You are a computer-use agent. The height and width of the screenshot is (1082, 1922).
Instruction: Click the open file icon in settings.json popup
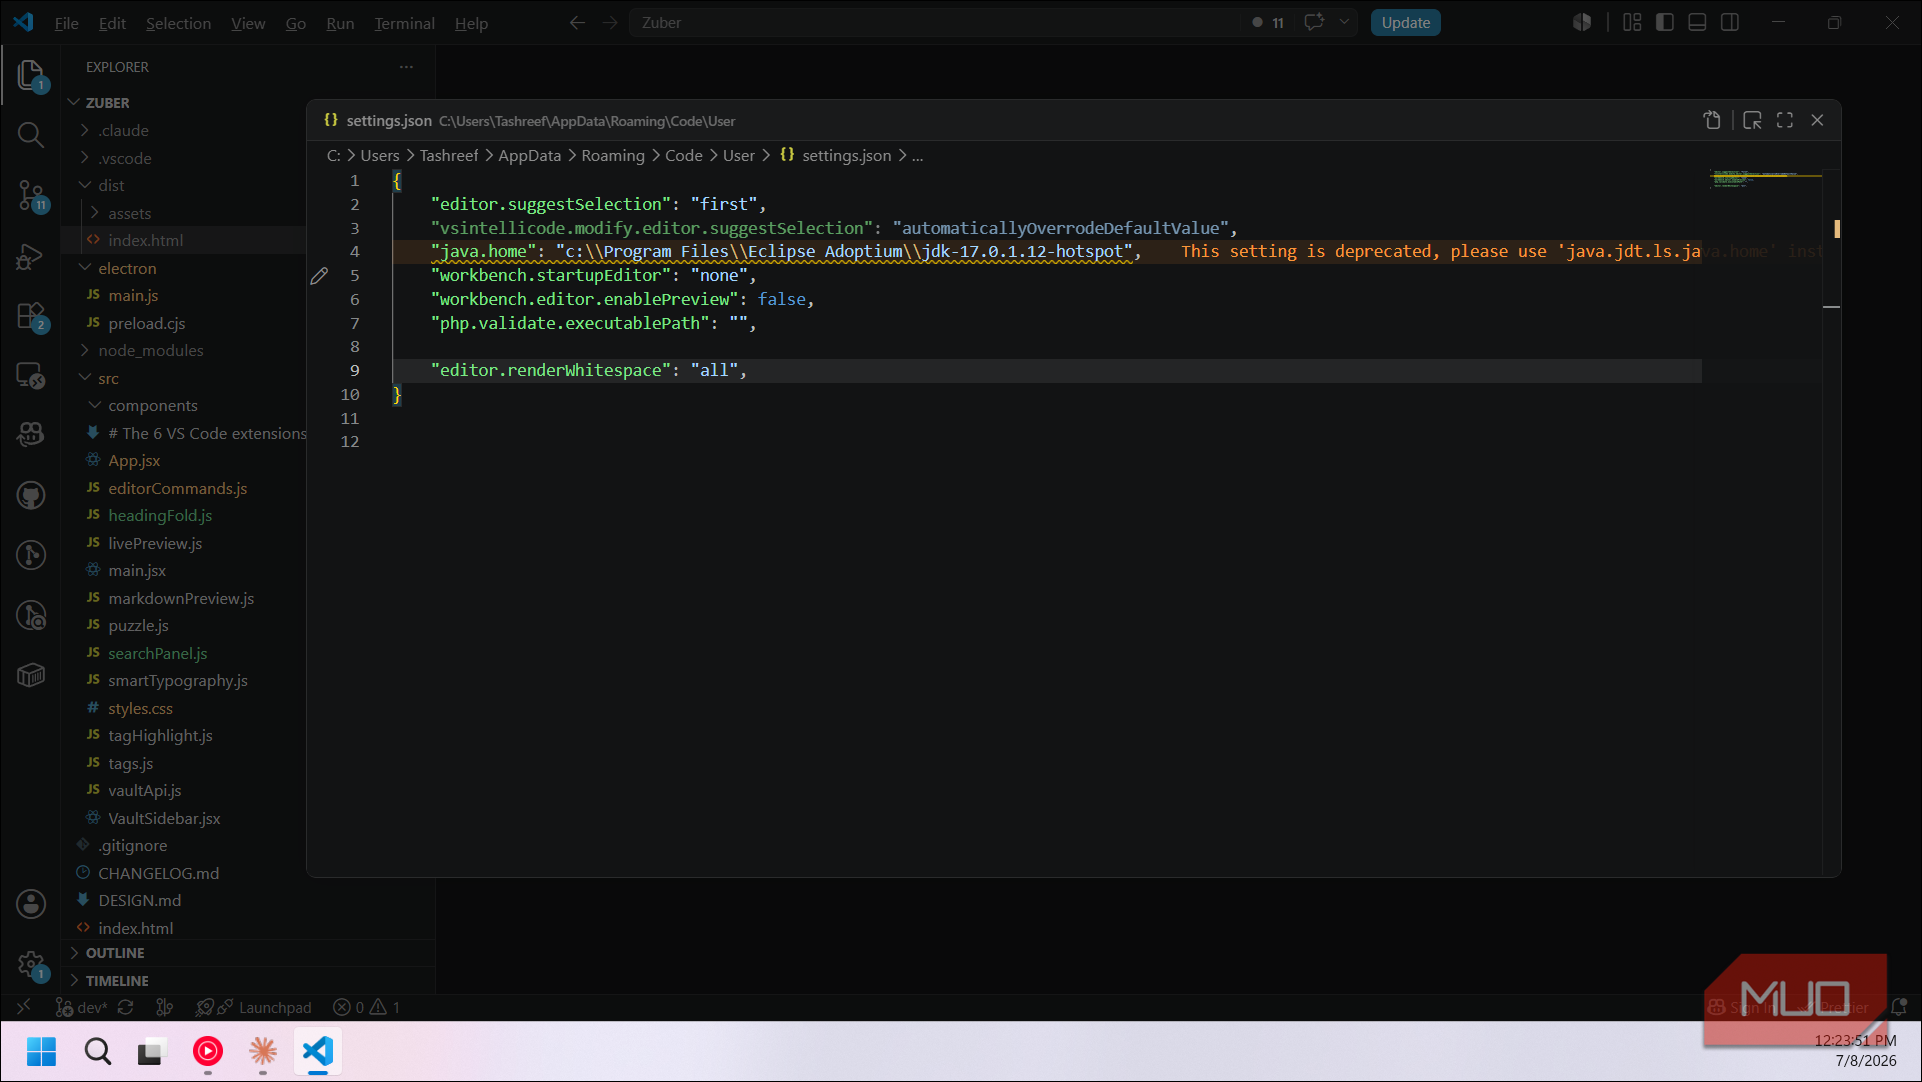coord(1712,120)
